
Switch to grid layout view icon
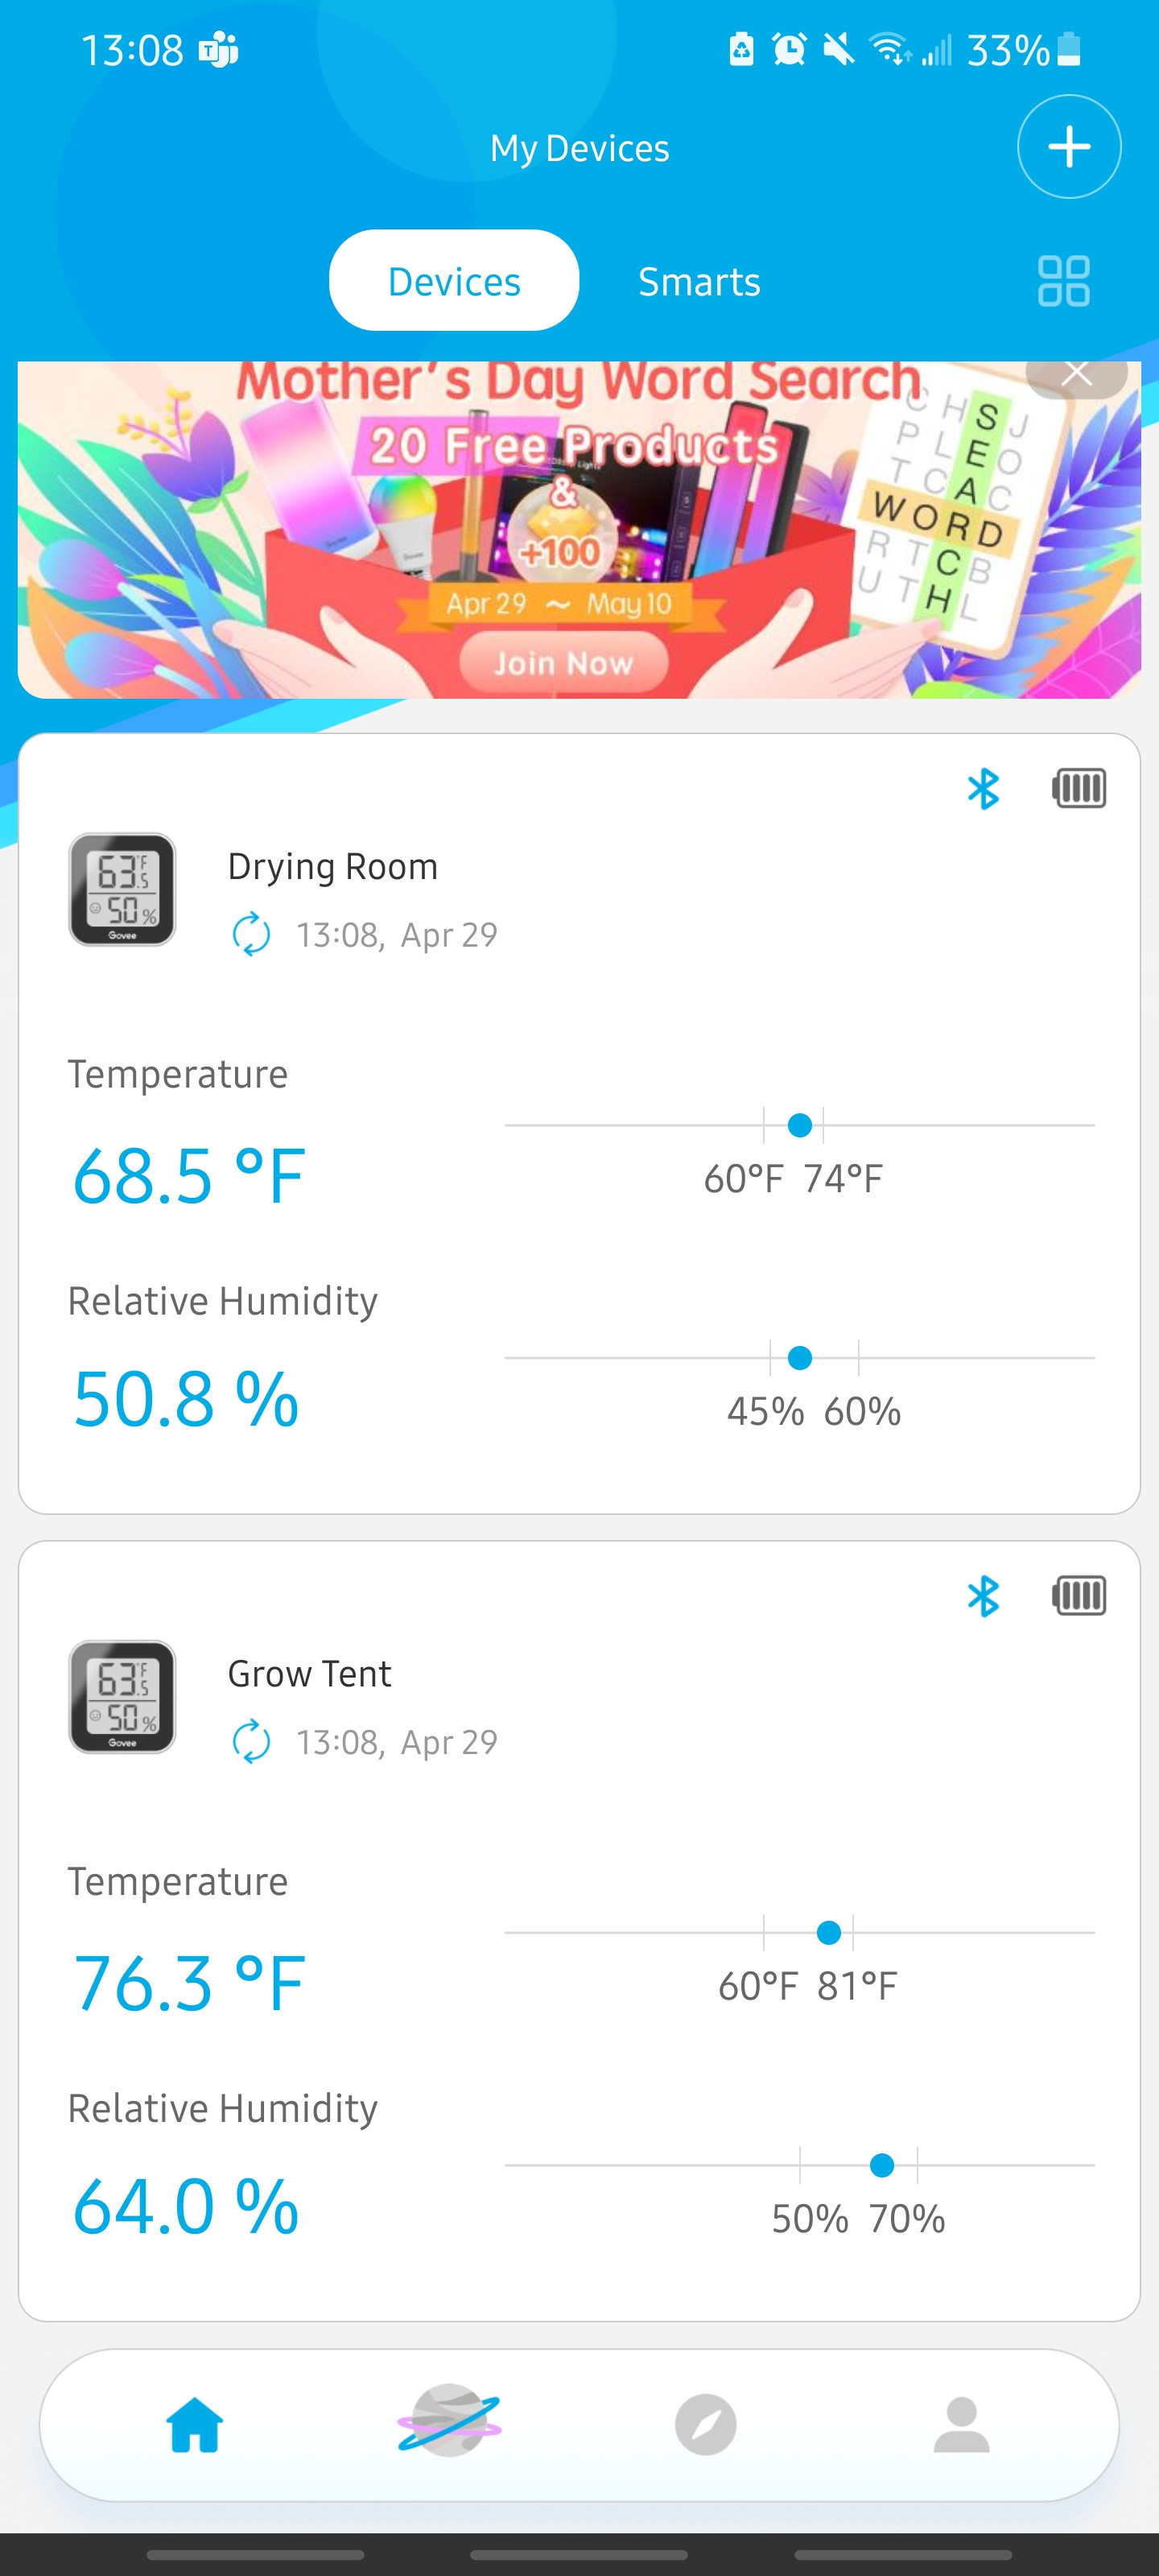pyautogui.click(x=1063, y=281)
